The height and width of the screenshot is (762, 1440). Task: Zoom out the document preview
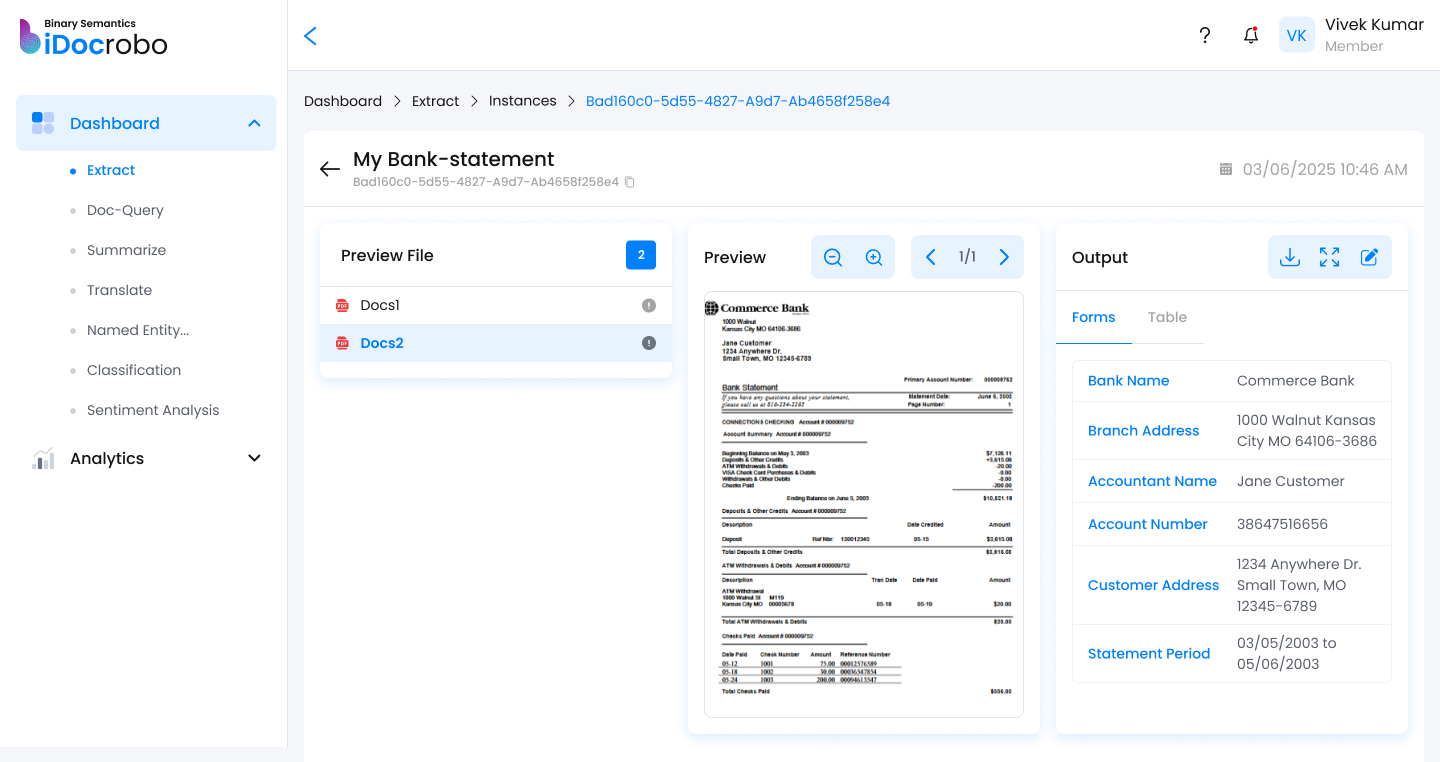(832, 257)
